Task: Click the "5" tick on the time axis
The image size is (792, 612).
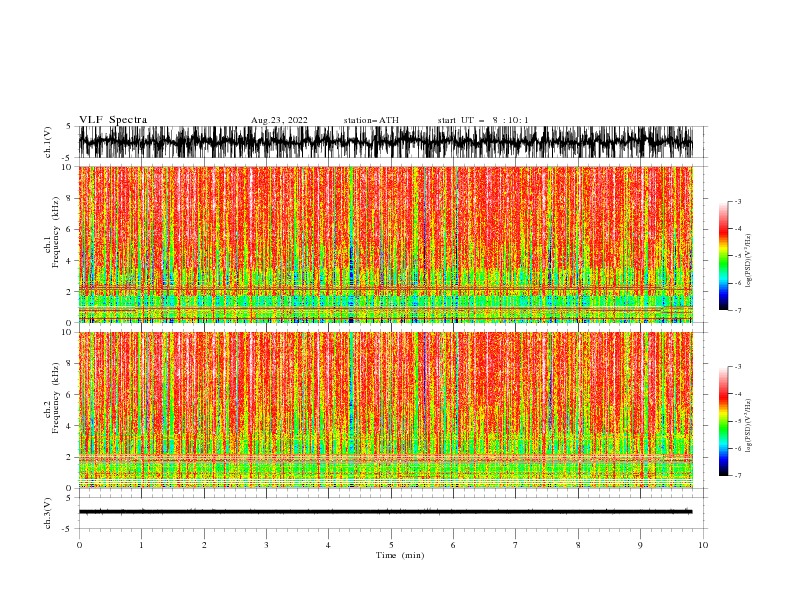Action: click(391, 545)
